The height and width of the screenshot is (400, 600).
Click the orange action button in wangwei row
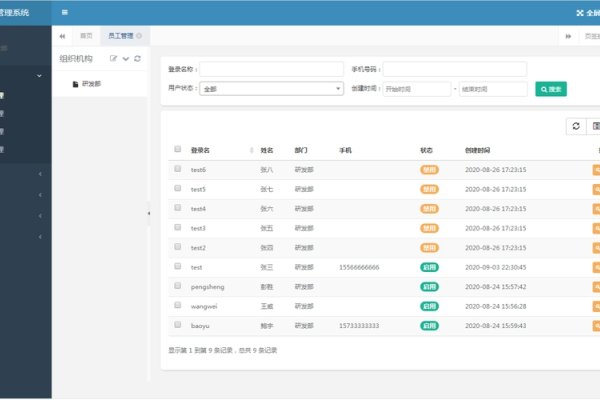(x=596, y=306)
